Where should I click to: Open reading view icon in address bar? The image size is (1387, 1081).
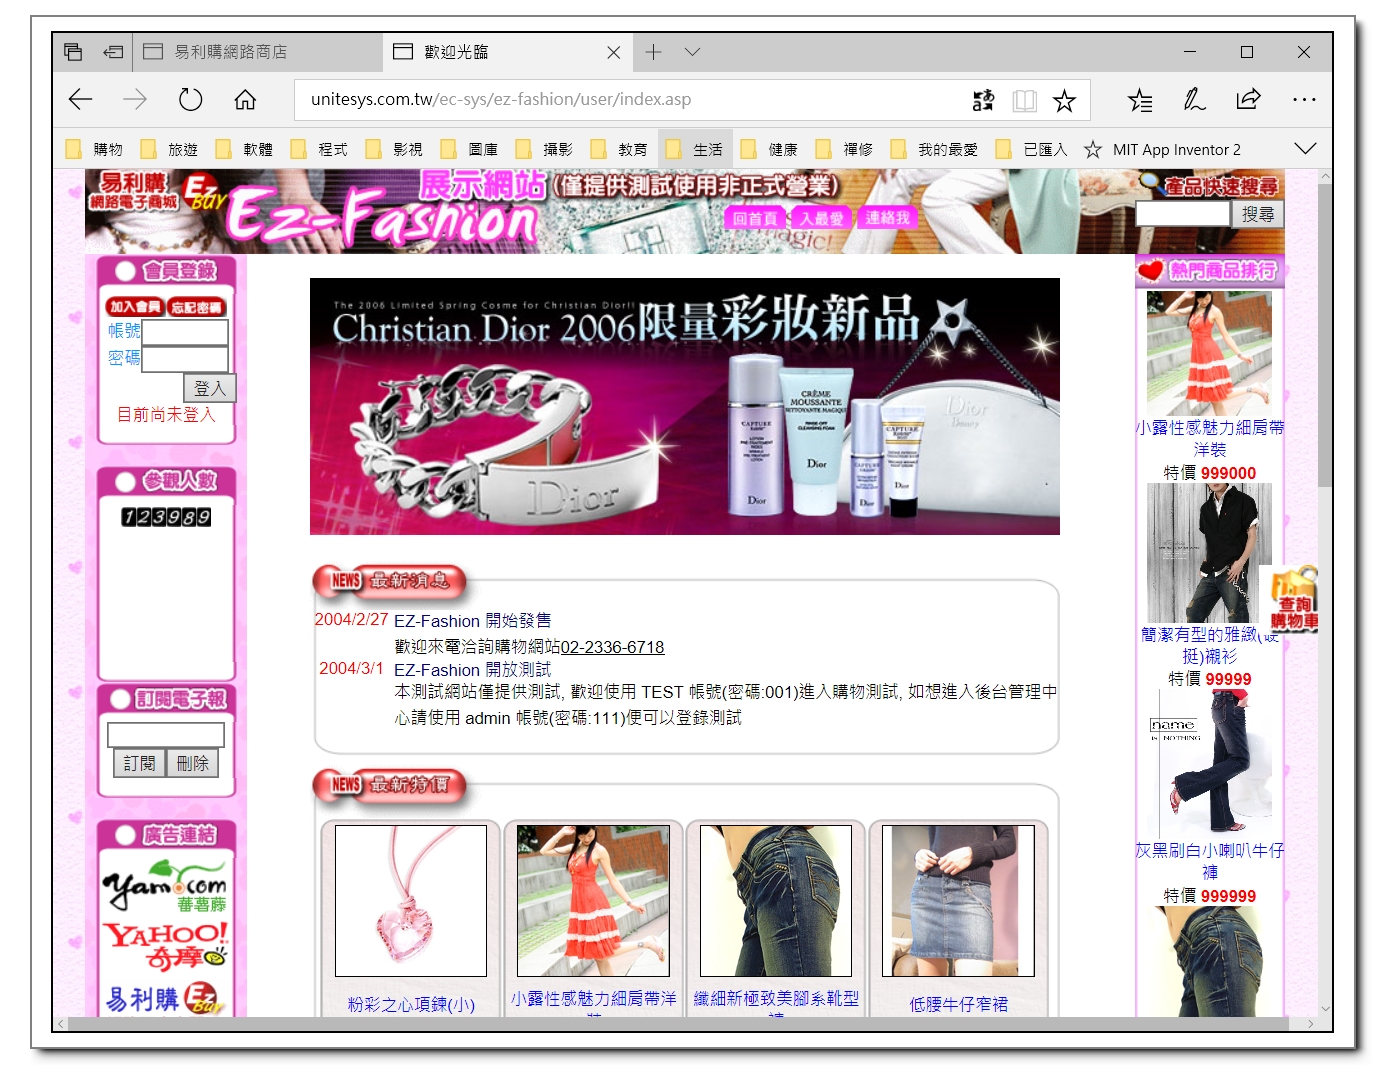point(1024,100)
